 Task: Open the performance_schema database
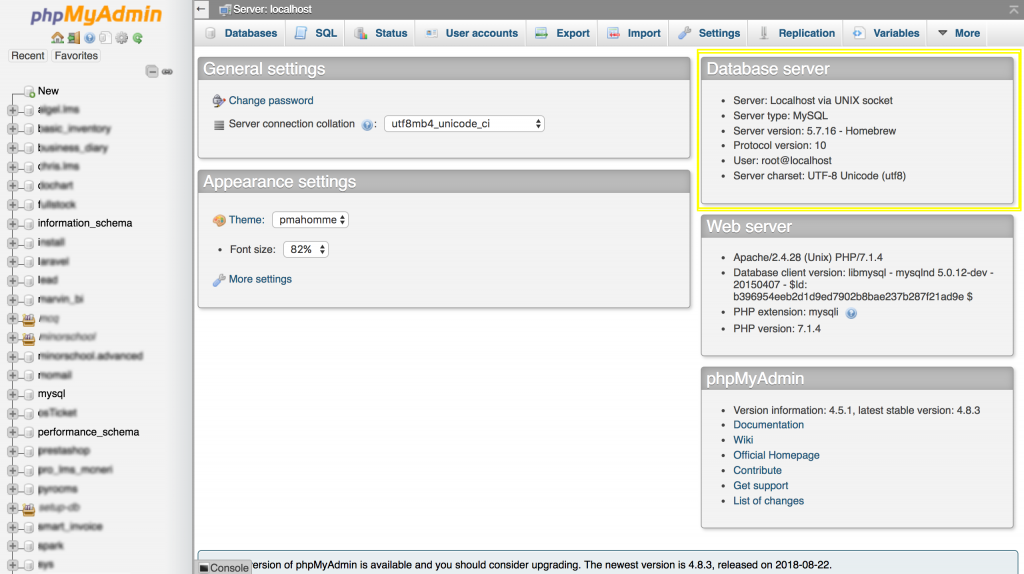pyautogui.click(x=88, y=432)
